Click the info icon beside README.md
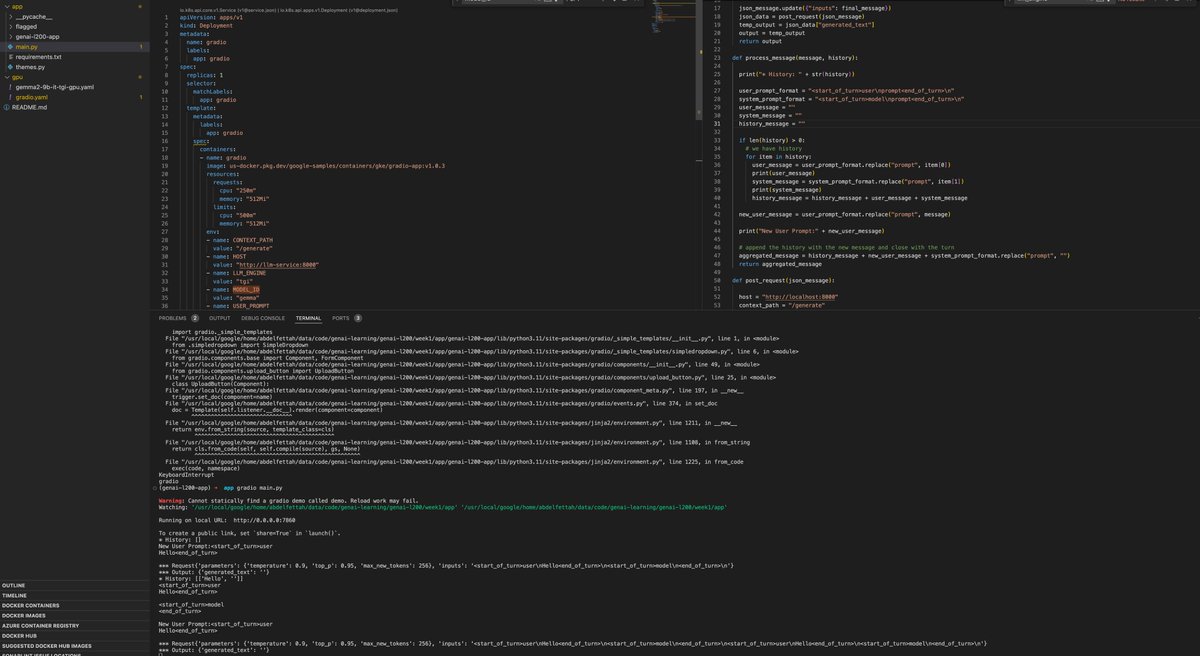Viewport: 1200px width, 656px height. [7, 107]
